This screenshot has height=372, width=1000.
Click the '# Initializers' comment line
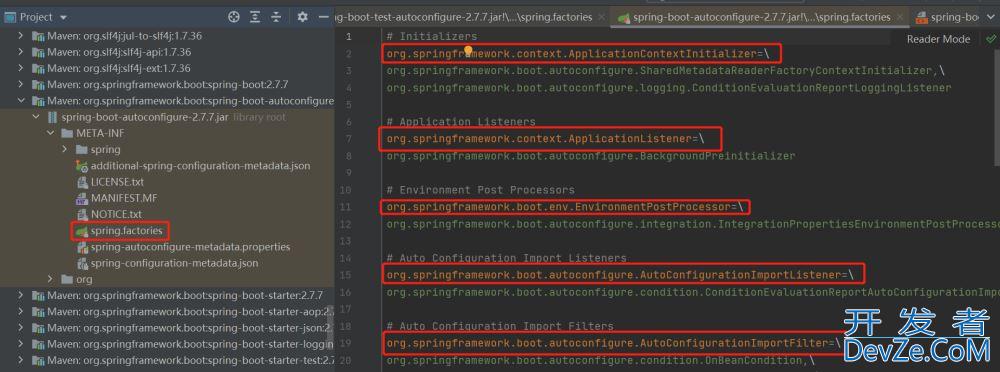(432, 36)
